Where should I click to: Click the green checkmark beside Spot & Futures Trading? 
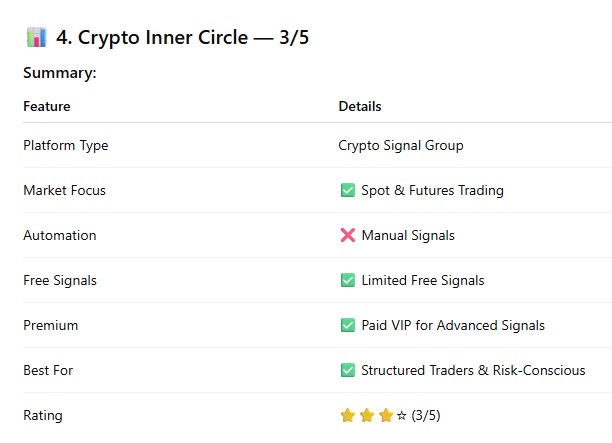click(348, 190)
